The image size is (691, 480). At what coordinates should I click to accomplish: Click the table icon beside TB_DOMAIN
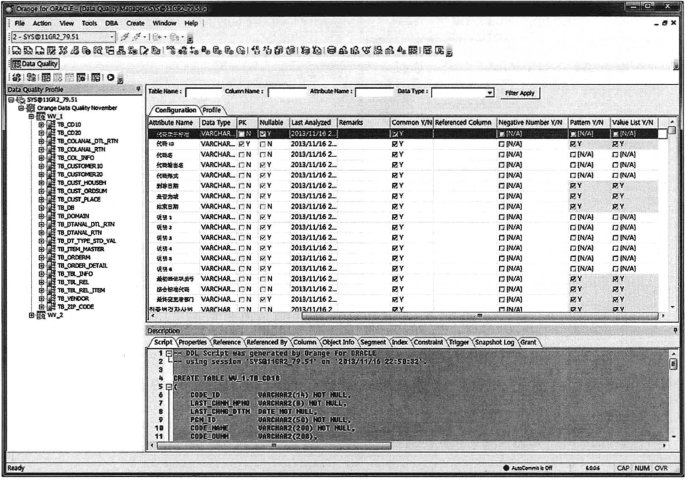(51, 216)
